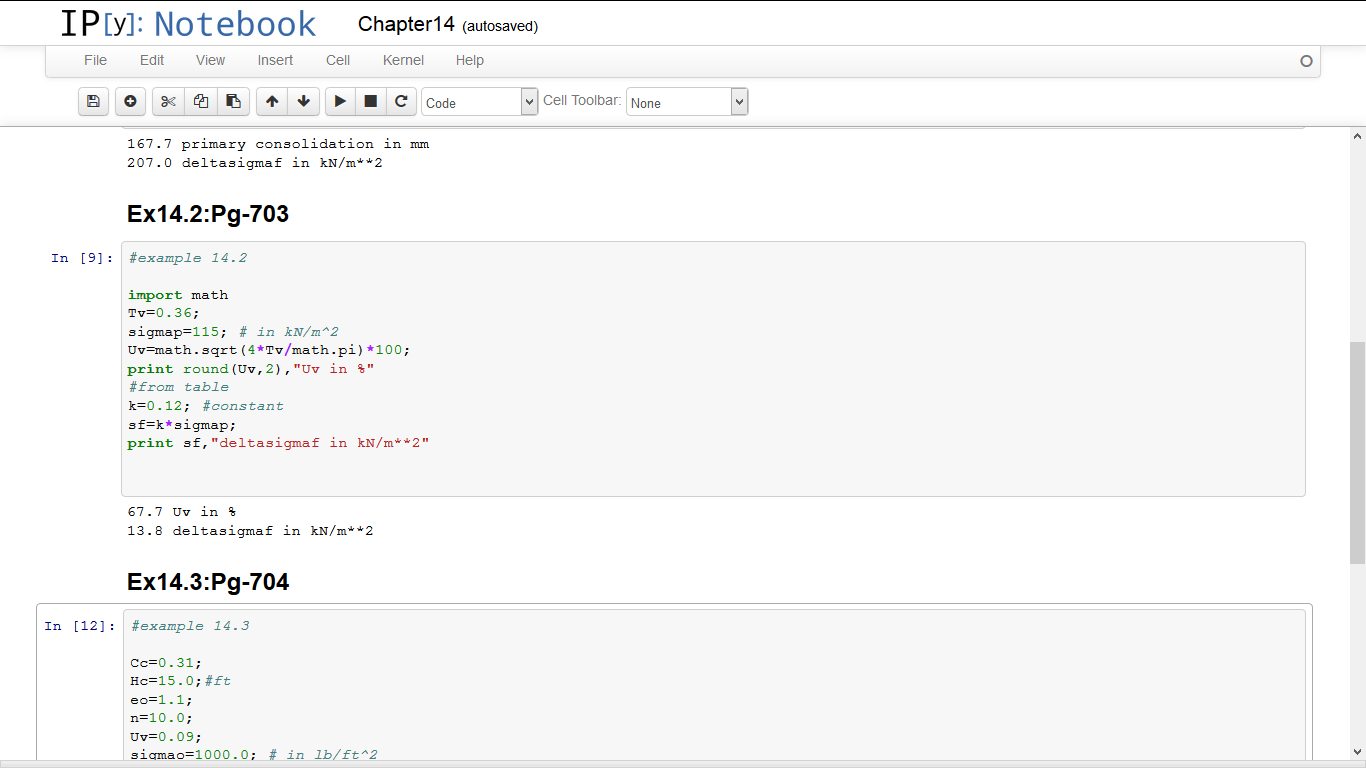
Task: Move the selected cell up
Action: click(272, 101)
